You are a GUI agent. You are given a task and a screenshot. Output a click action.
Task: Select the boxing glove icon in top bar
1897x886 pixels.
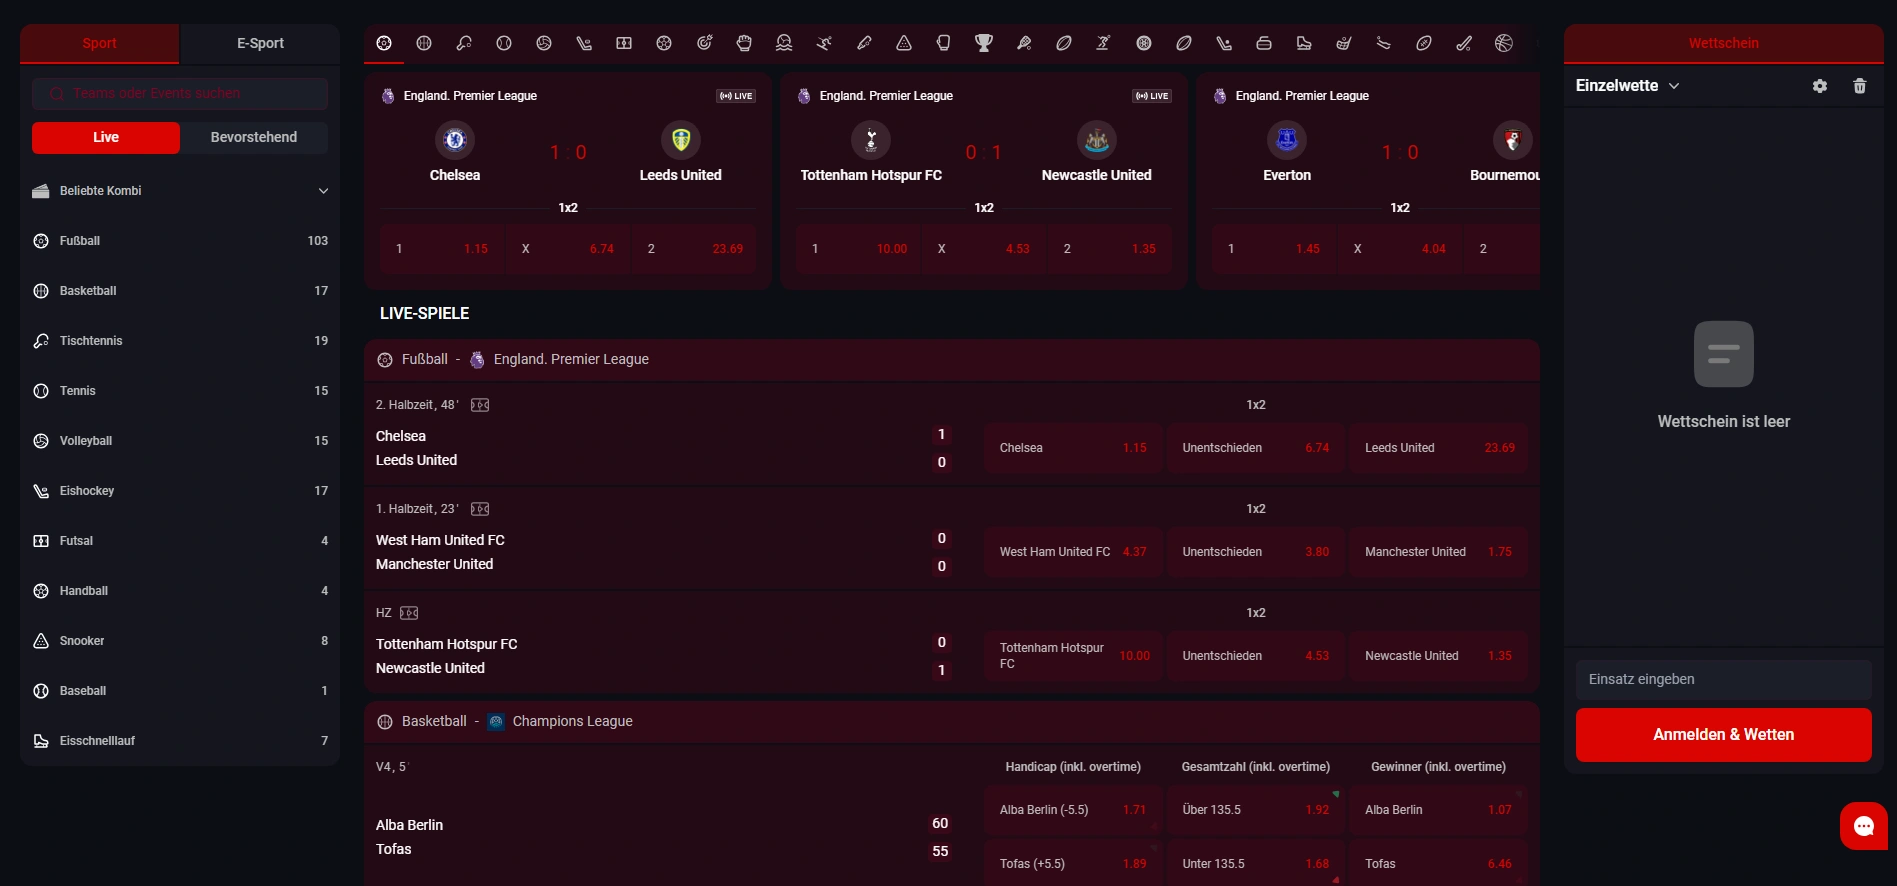tap(944, 43)
